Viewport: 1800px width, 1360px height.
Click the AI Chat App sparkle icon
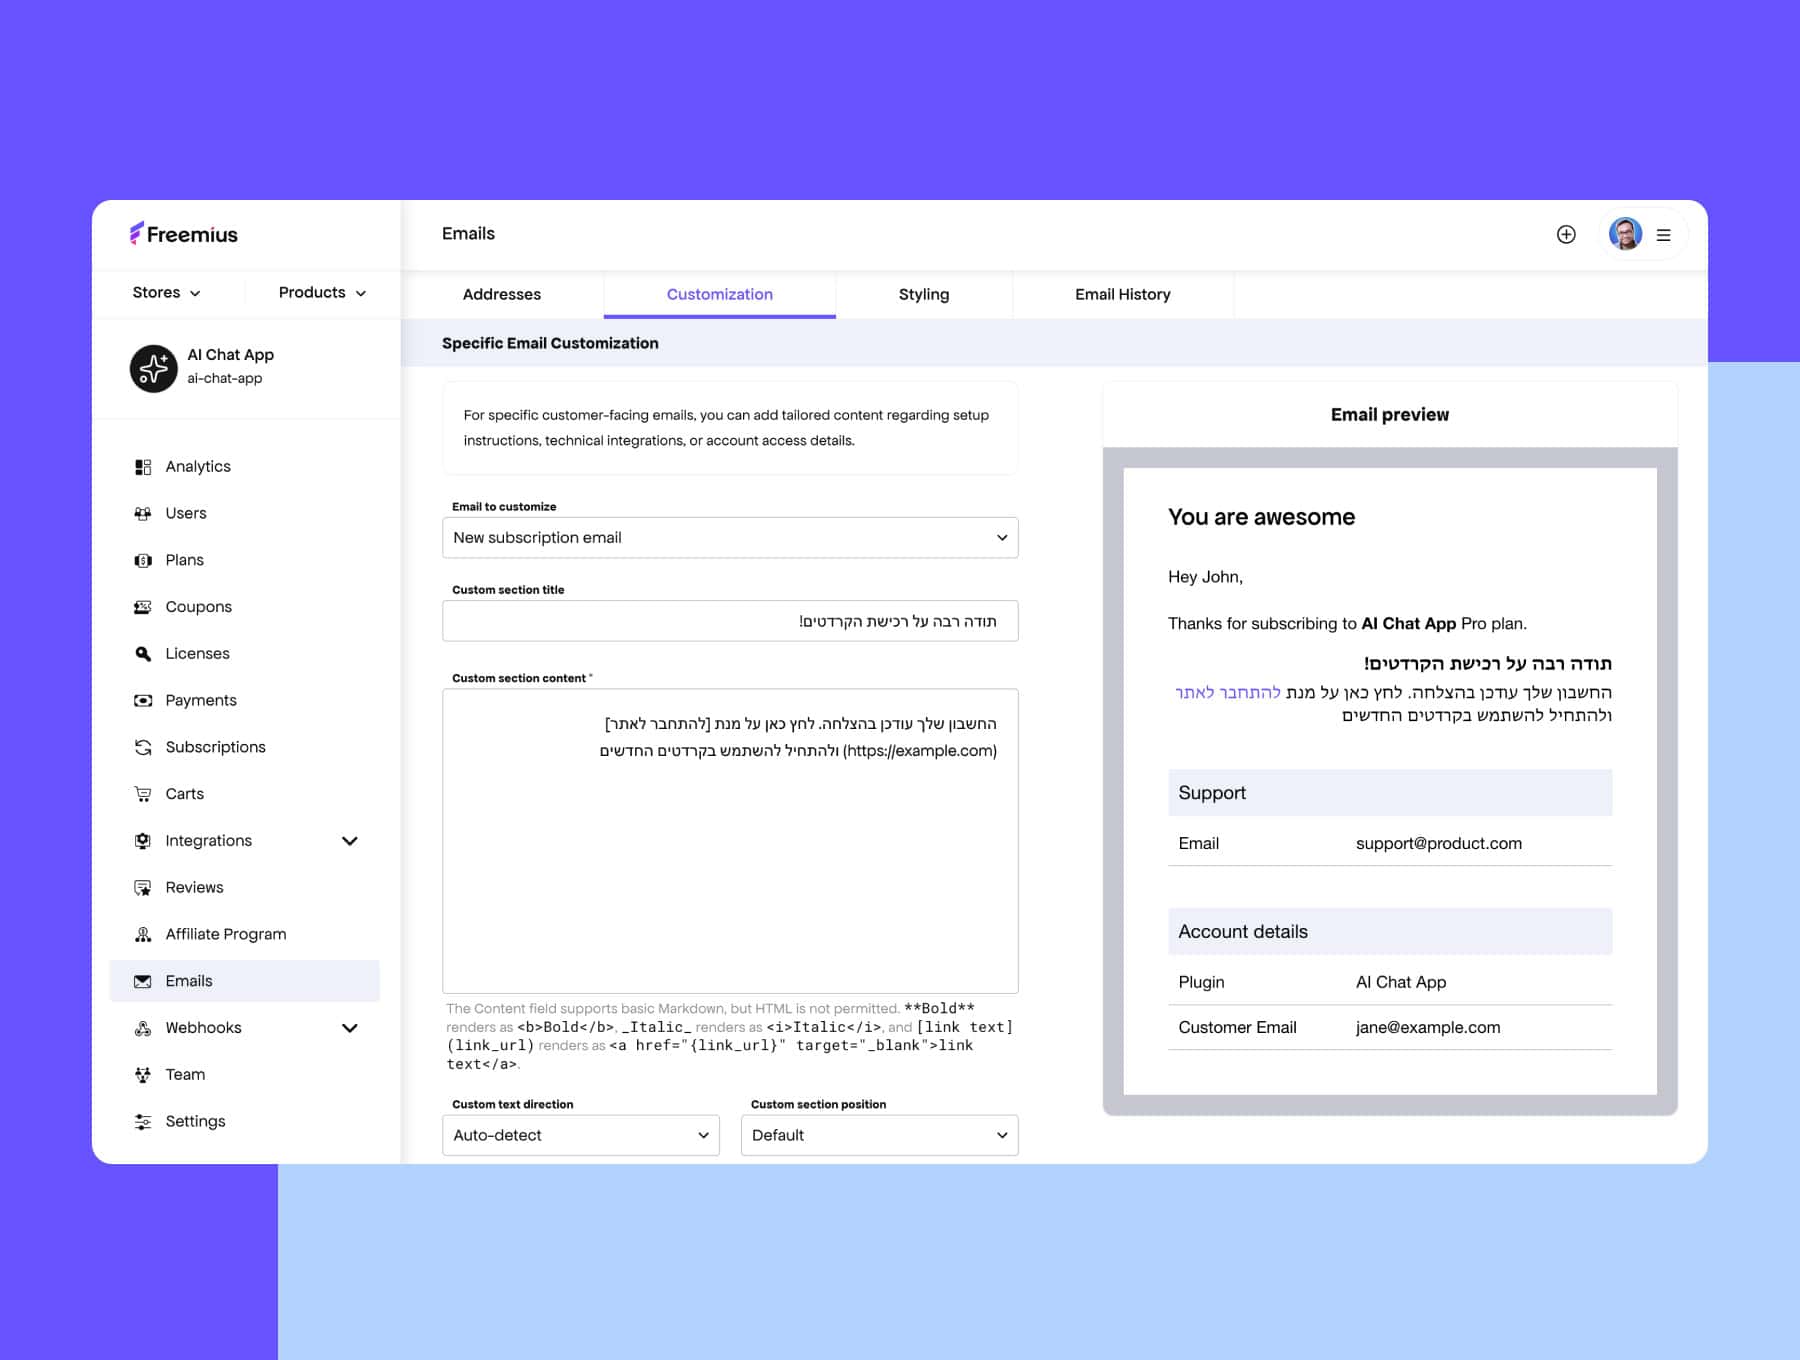pyautogui.click(x=153, y=368)
